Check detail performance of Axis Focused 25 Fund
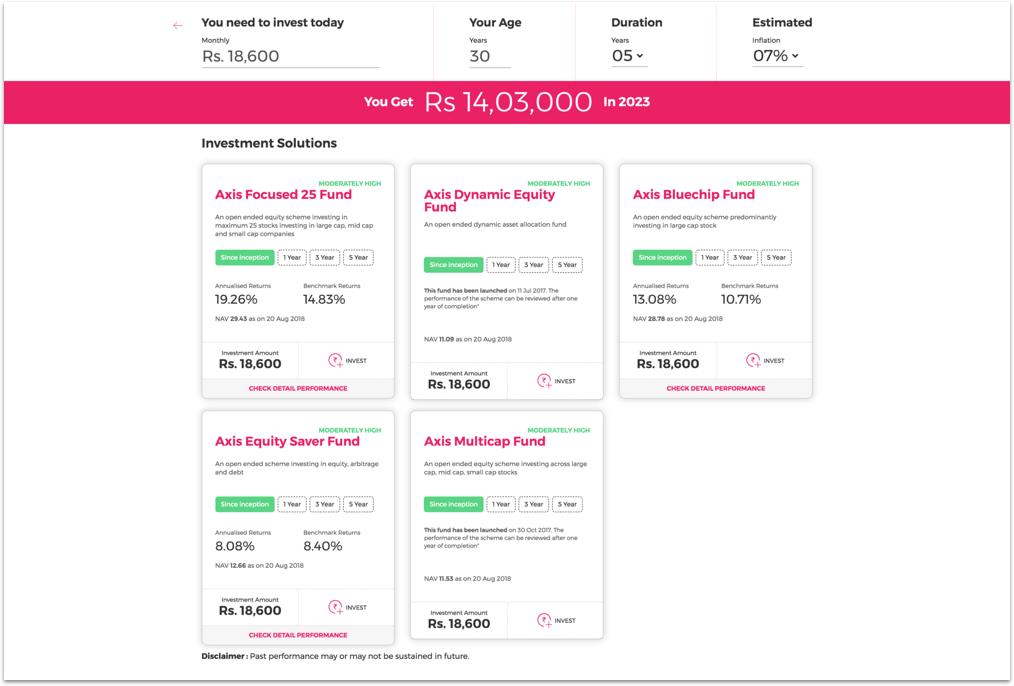 (x=298, y=388)
